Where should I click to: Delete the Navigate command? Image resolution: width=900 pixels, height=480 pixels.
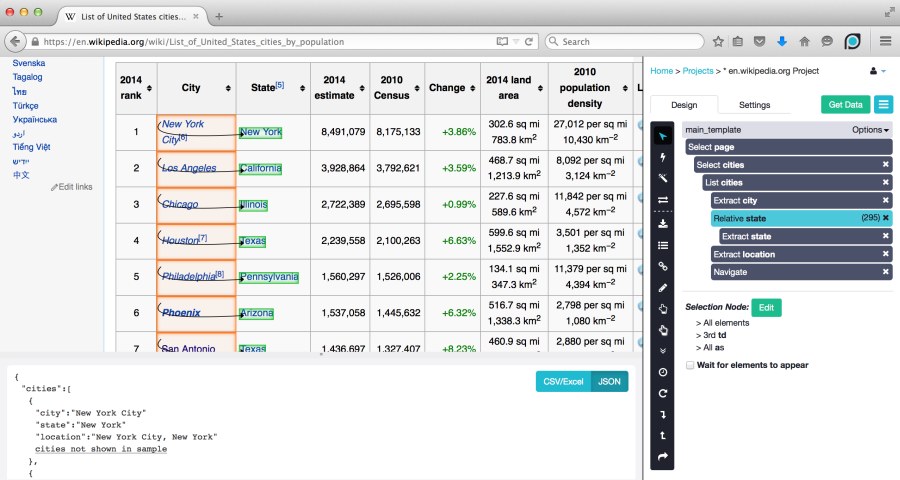[x=886, y=272]
